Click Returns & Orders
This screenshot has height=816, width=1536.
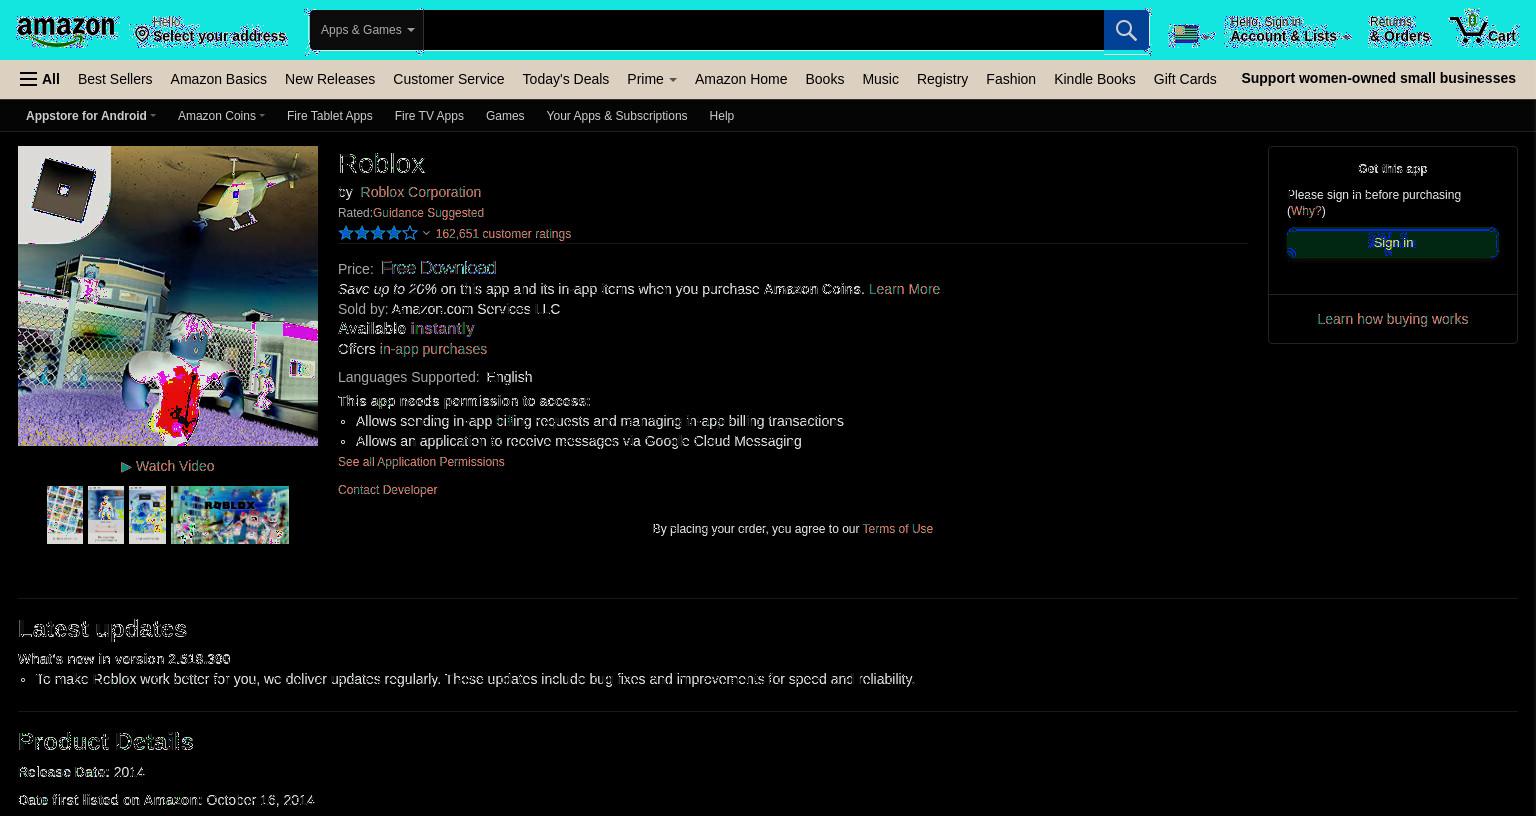pos(1399,30)
